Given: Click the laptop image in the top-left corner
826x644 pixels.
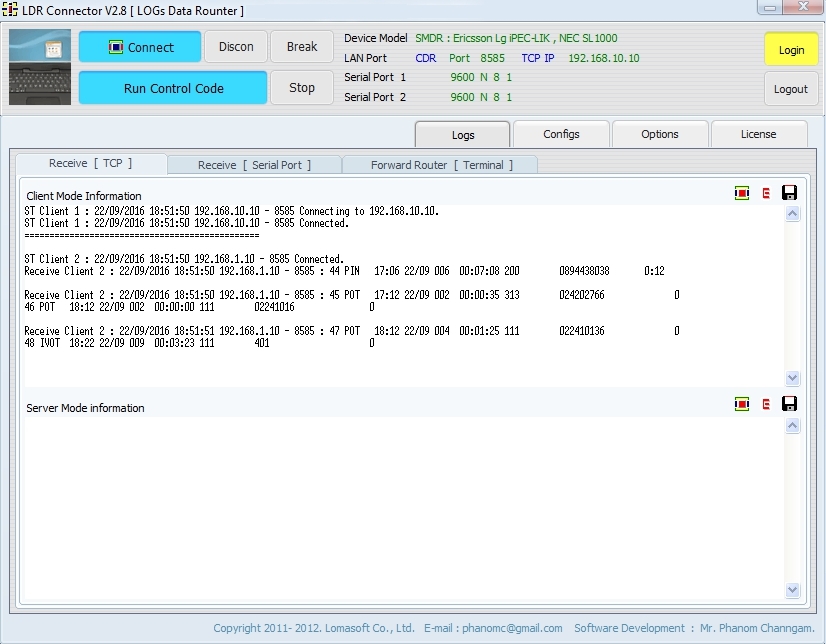Looking at the screenshot, I should pyautogui.click(x=40, y=67).
